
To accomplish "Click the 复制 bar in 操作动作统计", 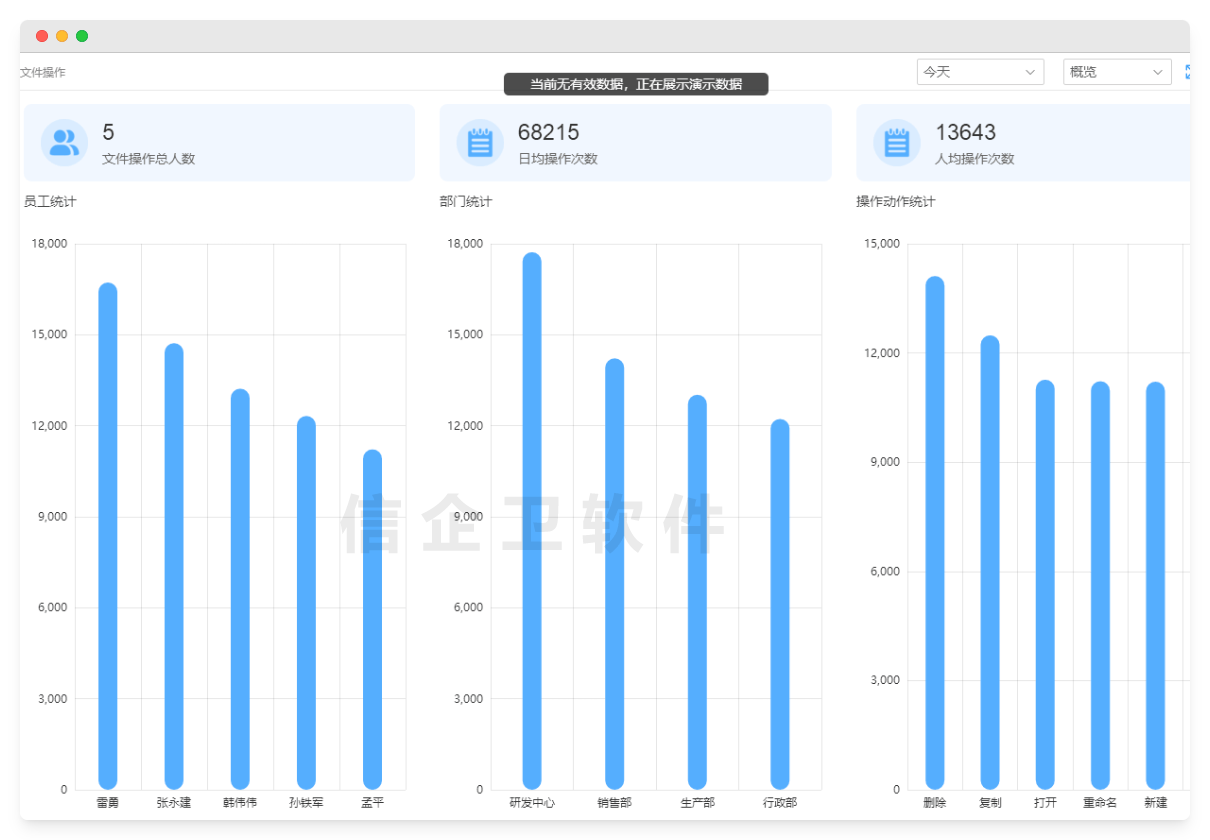I will 990,562.
